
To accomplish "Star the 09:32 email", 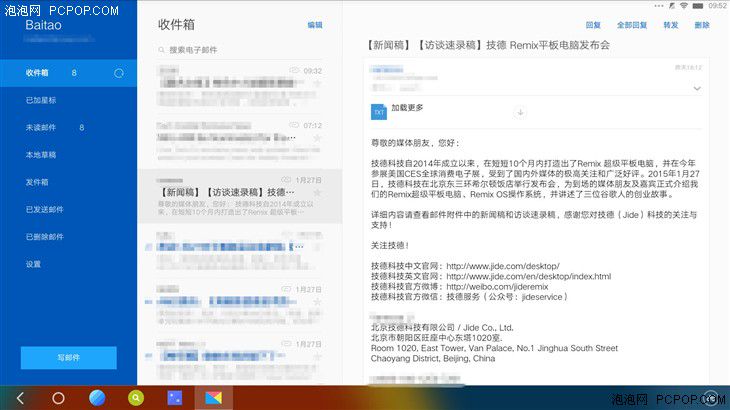I will pos(317,84).
